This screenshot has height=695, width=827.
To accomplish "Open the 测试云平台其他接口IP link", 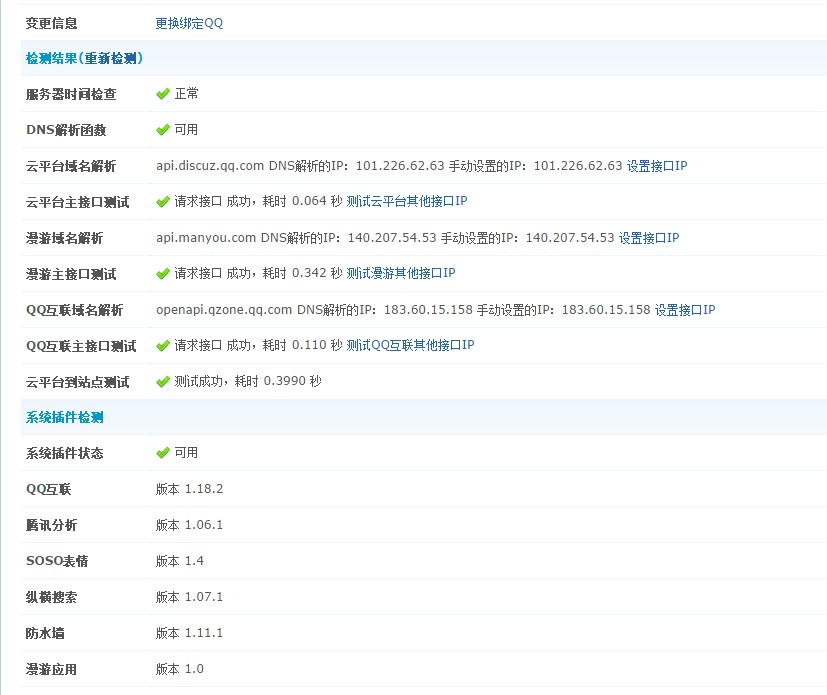I will (407, 201).
